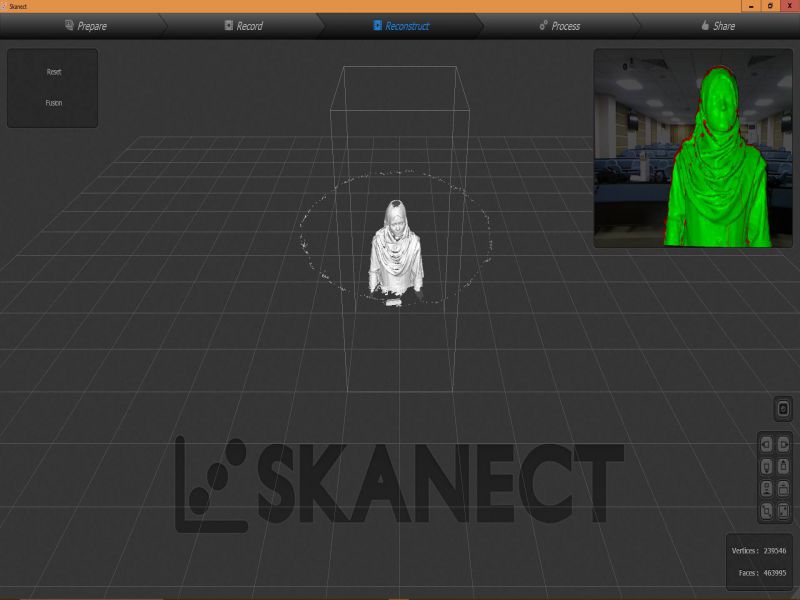Click the Record tab icon
This screenshot has height=600, width=800.
coord(229,25)
